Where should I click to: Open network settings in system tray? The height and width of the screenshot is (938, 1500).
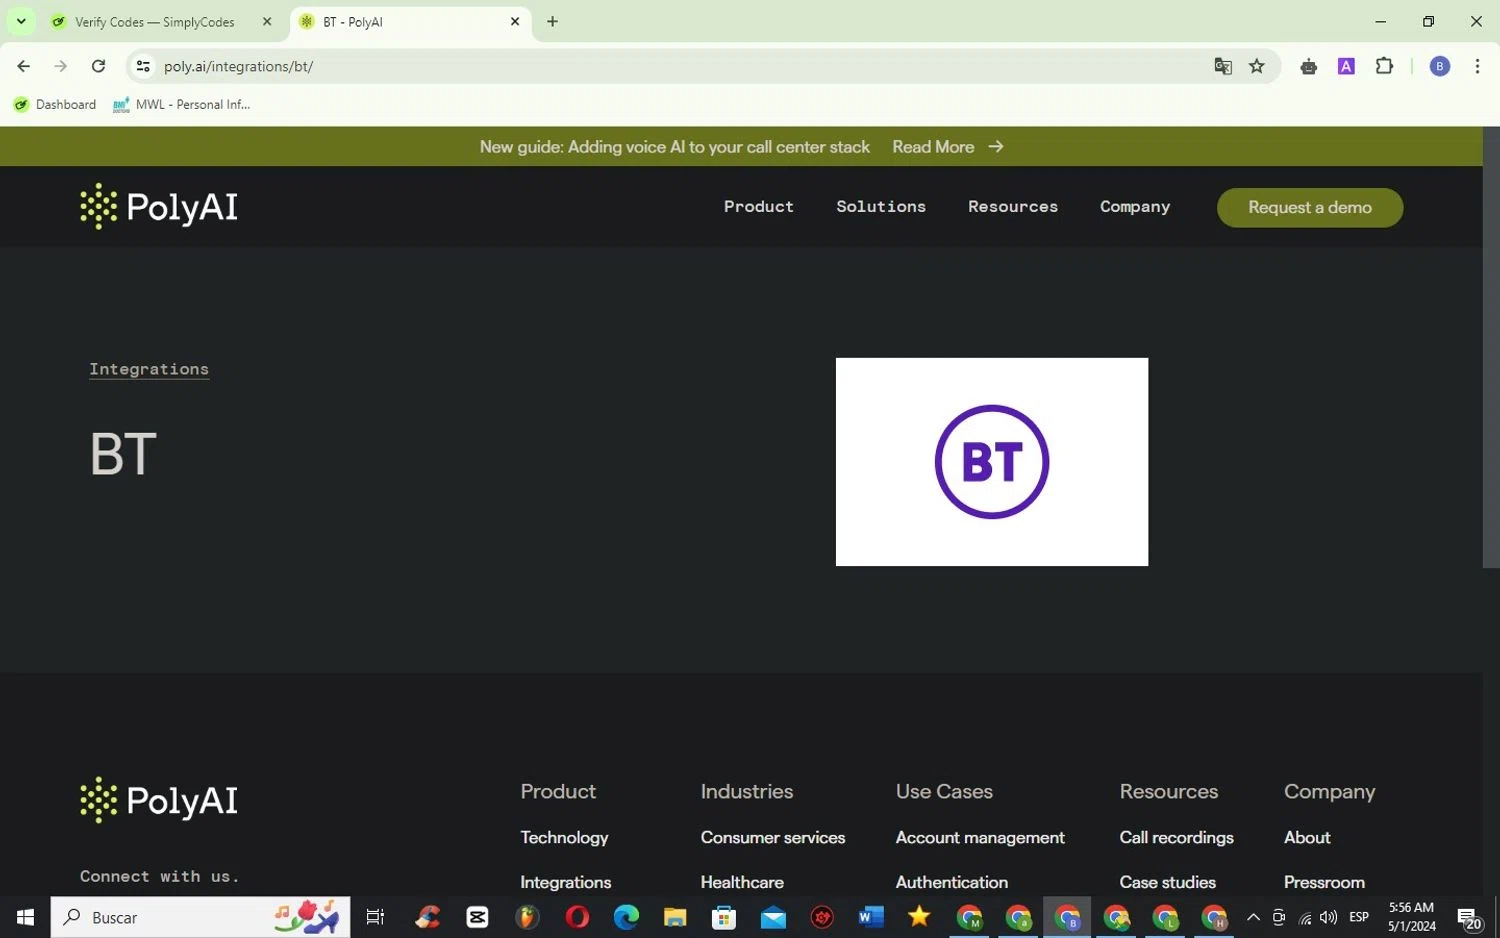[x=1304, y=918]
